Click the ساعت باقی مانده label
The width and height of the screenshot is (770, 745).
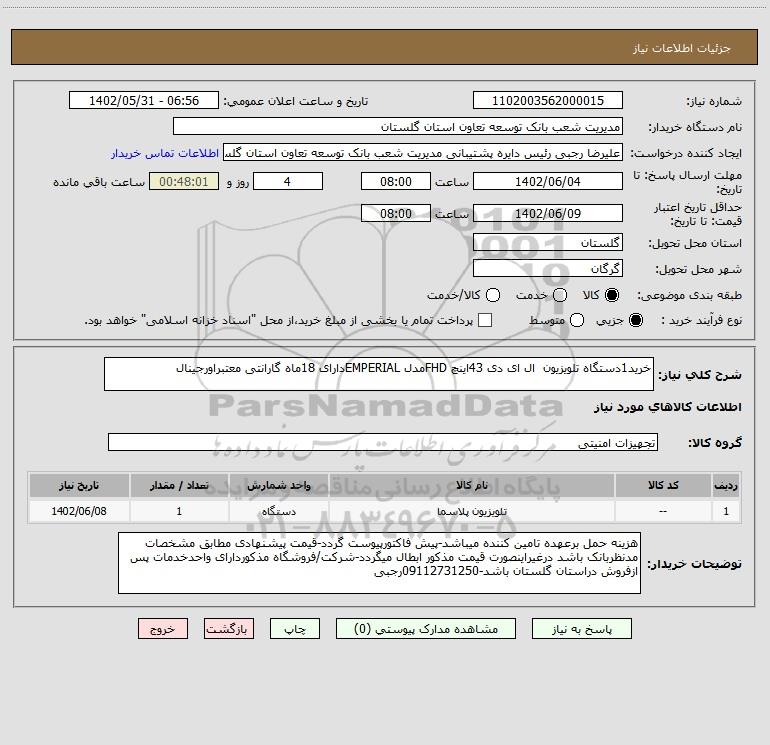click(99, 182)
